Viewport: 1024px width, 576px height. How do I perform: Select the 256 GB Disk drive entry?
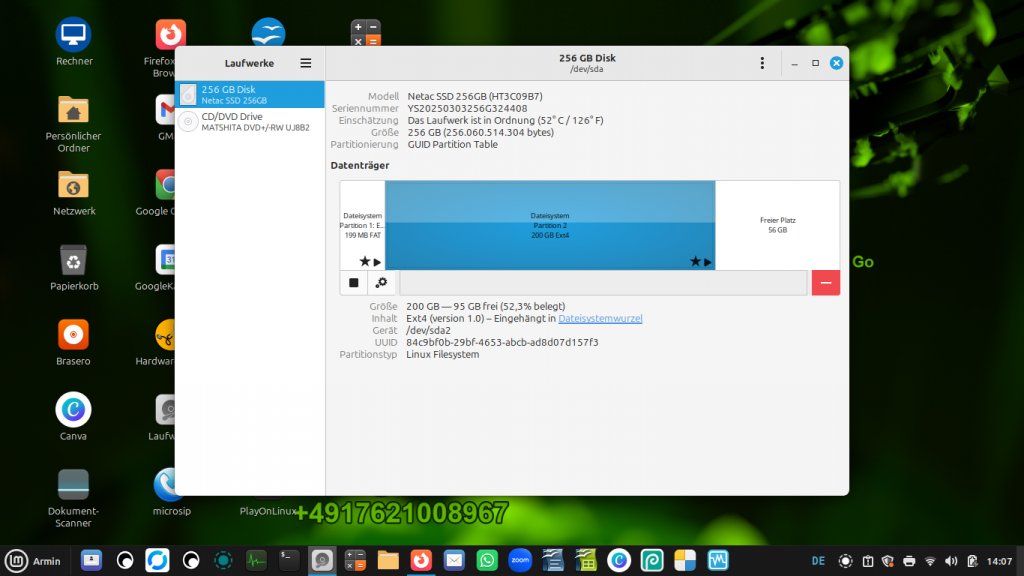click(x=250, y=95)
